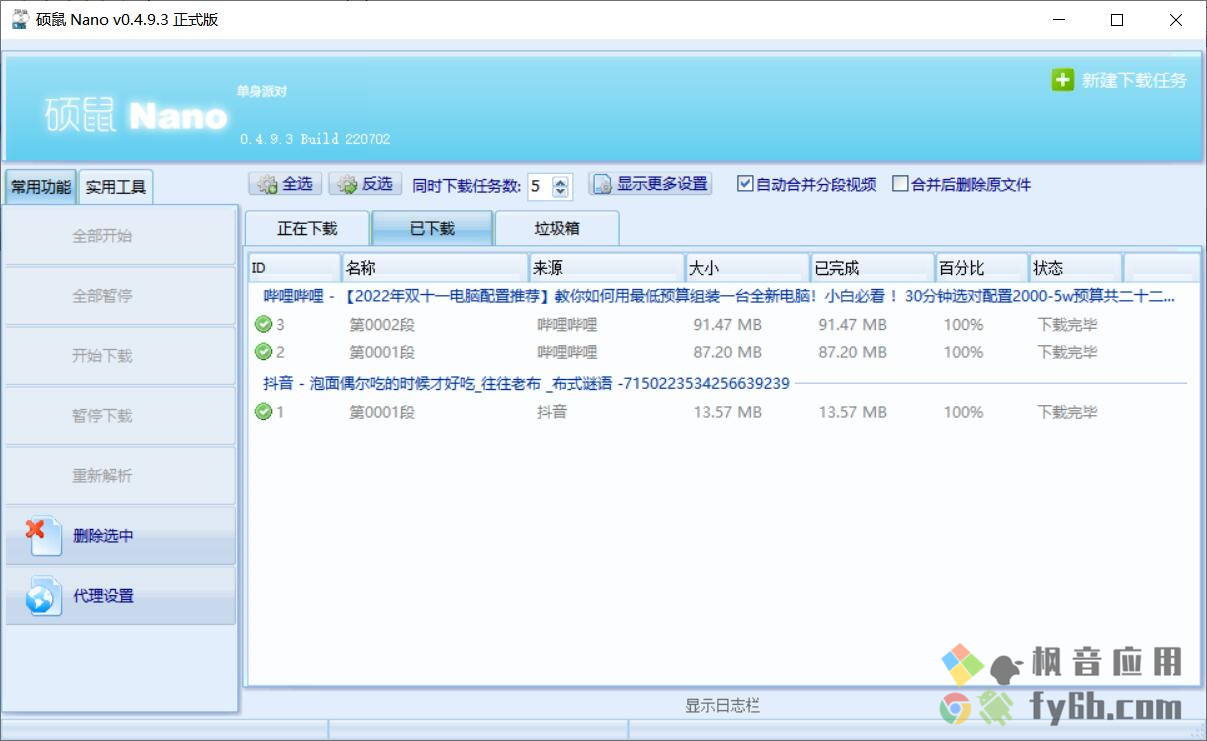
Task: Select the 抖音 泡面偶尔吃 group header
Action: click(526, 383)
